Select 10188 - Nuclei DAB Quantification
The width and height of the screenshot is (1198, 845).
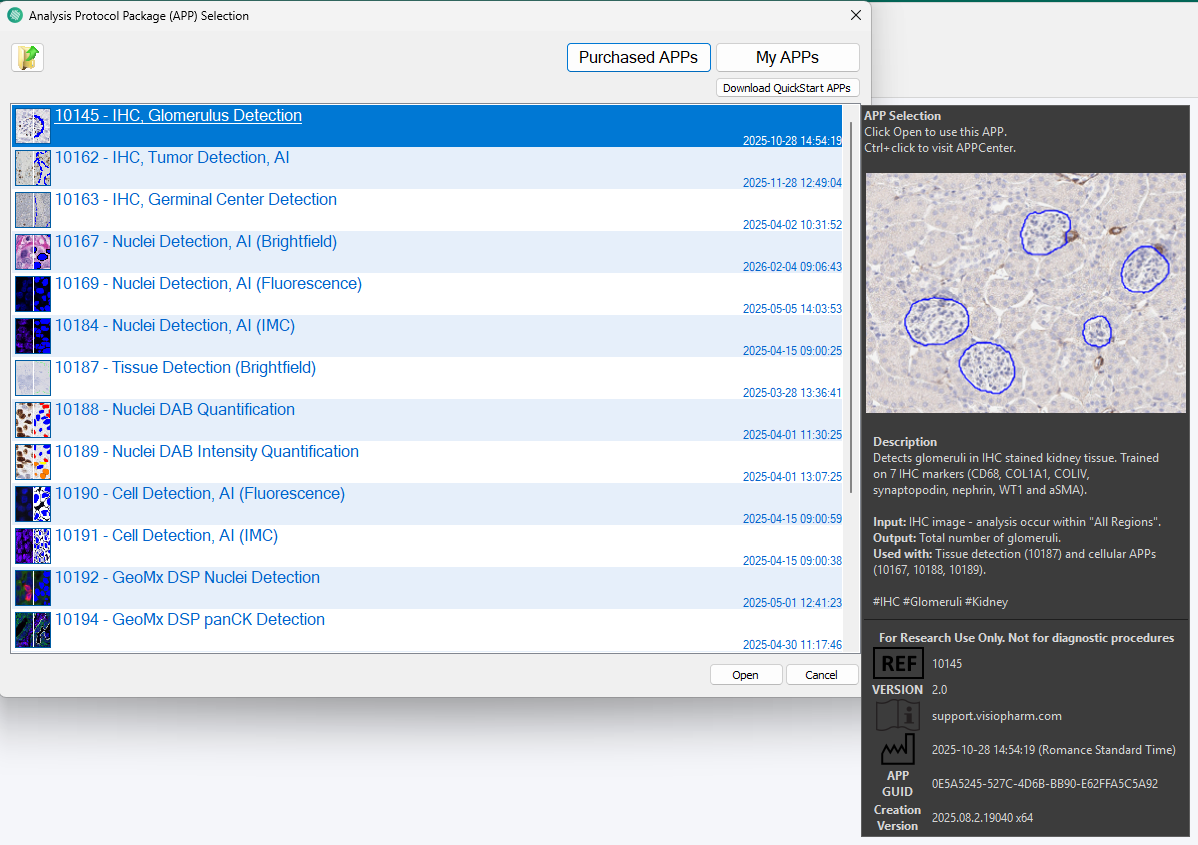(175, 410)
